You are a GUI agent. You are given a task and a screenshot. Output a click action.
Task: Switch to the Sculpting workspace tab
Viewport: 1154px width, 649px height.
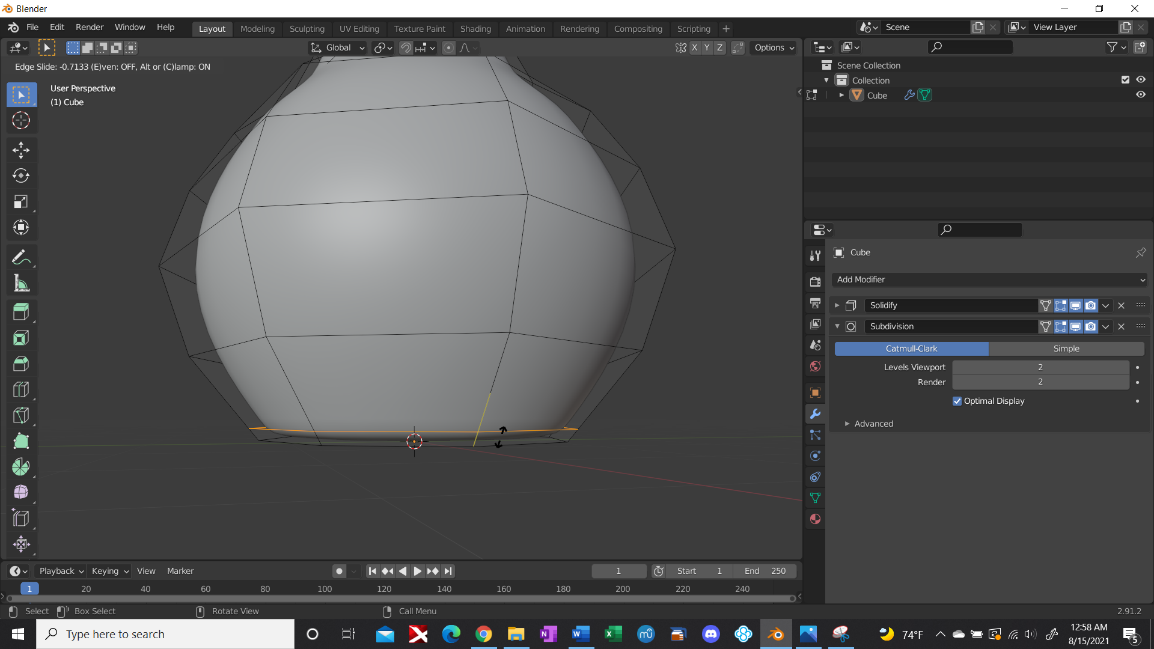click(306, 29)
